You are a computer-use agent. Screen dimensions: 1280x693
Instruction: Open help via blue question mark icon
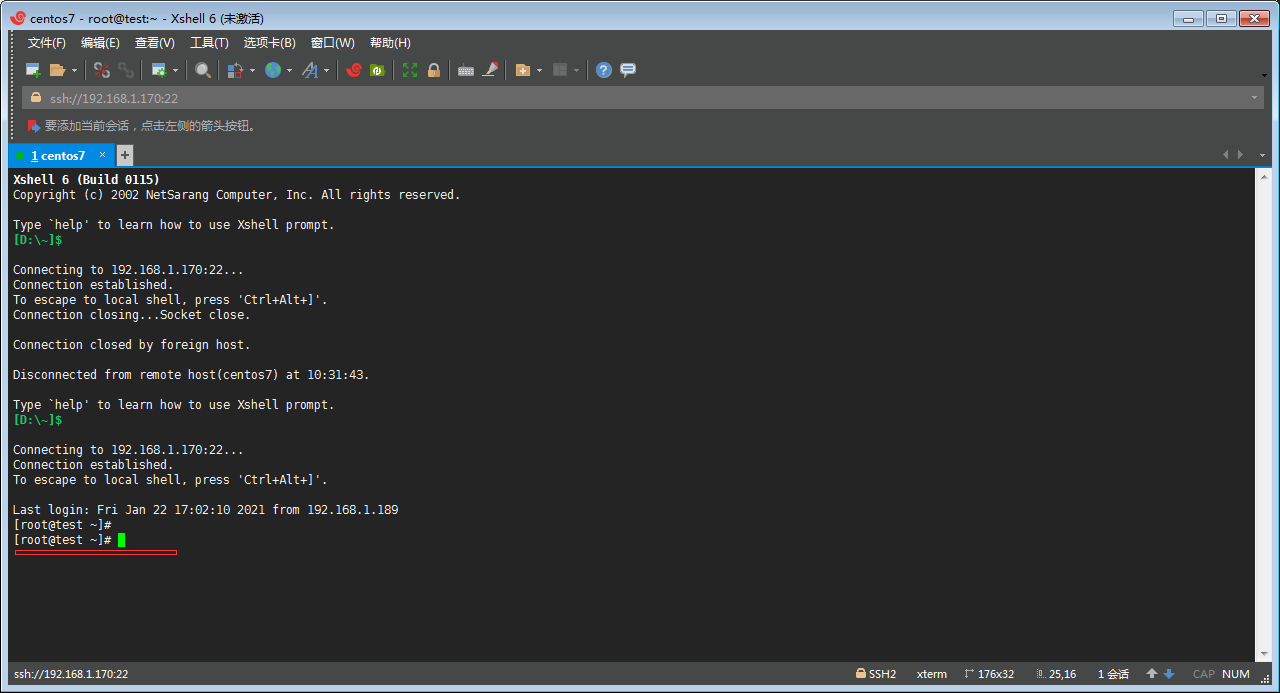click(603, 70)
